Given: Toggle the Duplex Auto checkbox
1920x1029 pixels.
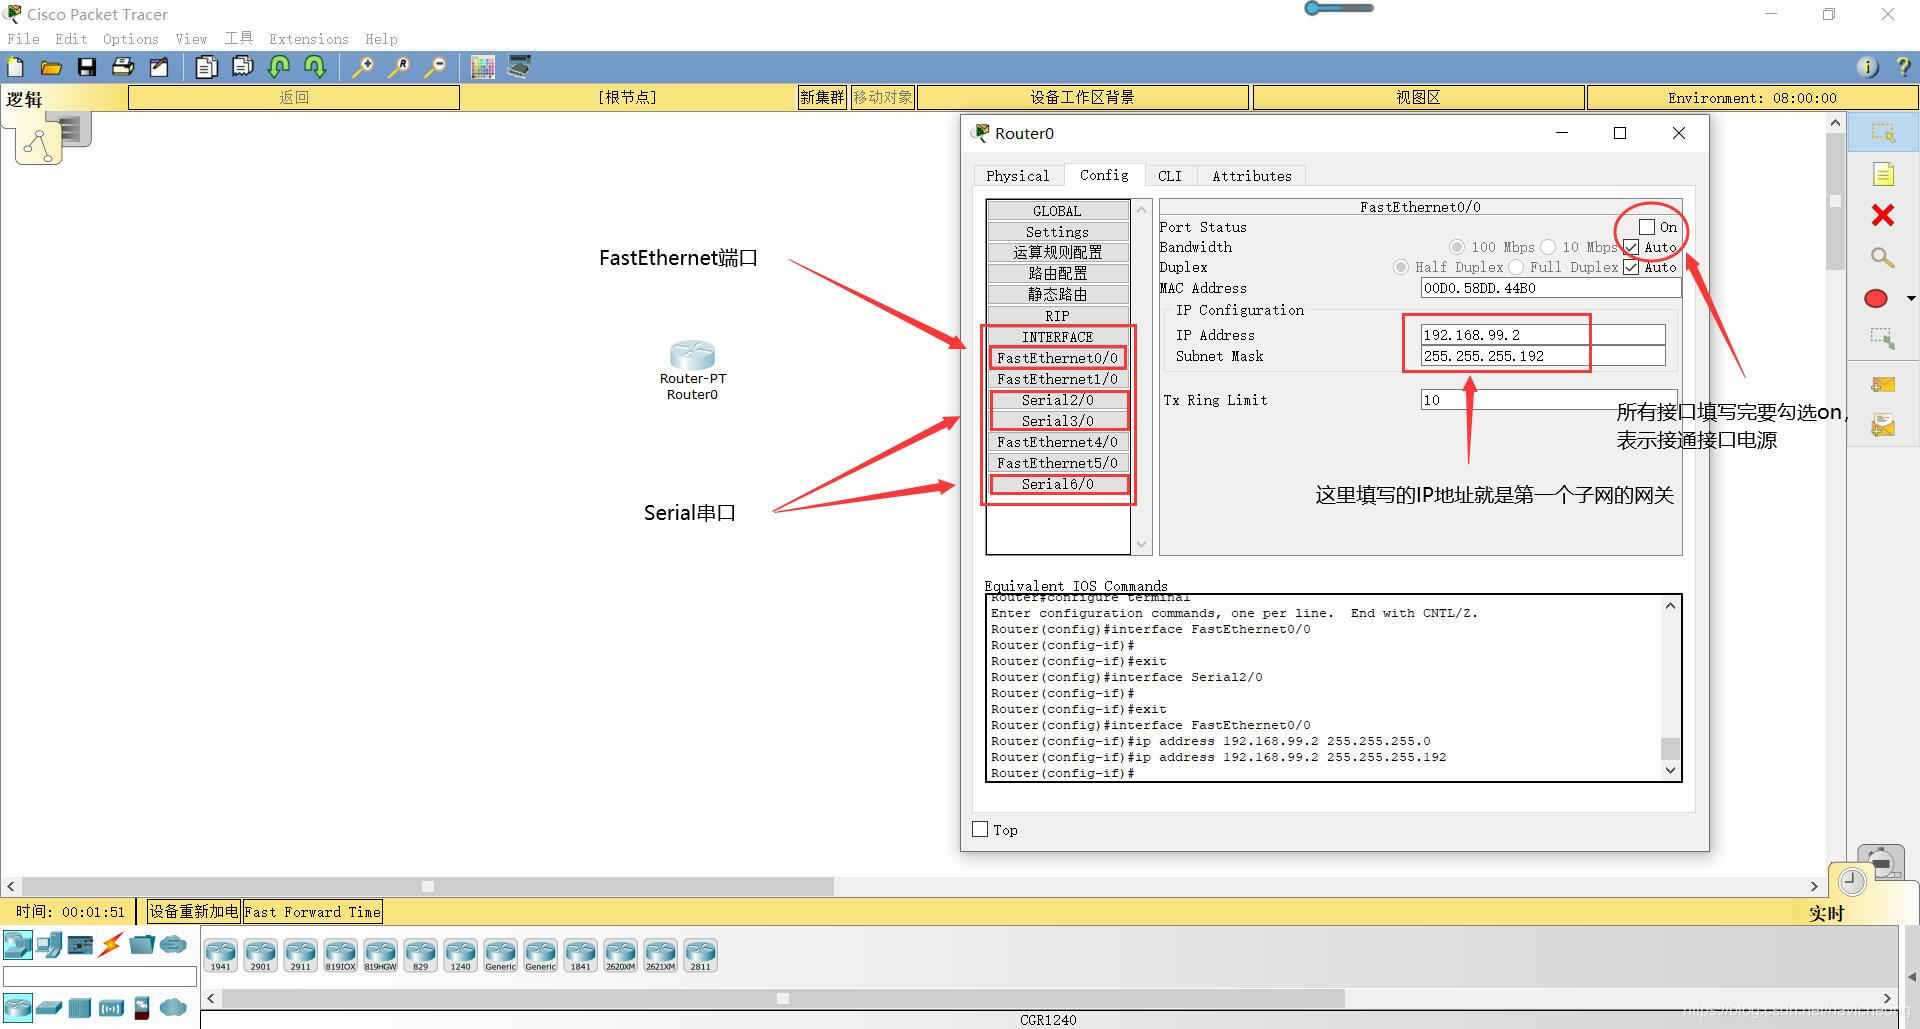Looking at the screenshot, I should pos(1631,267).
